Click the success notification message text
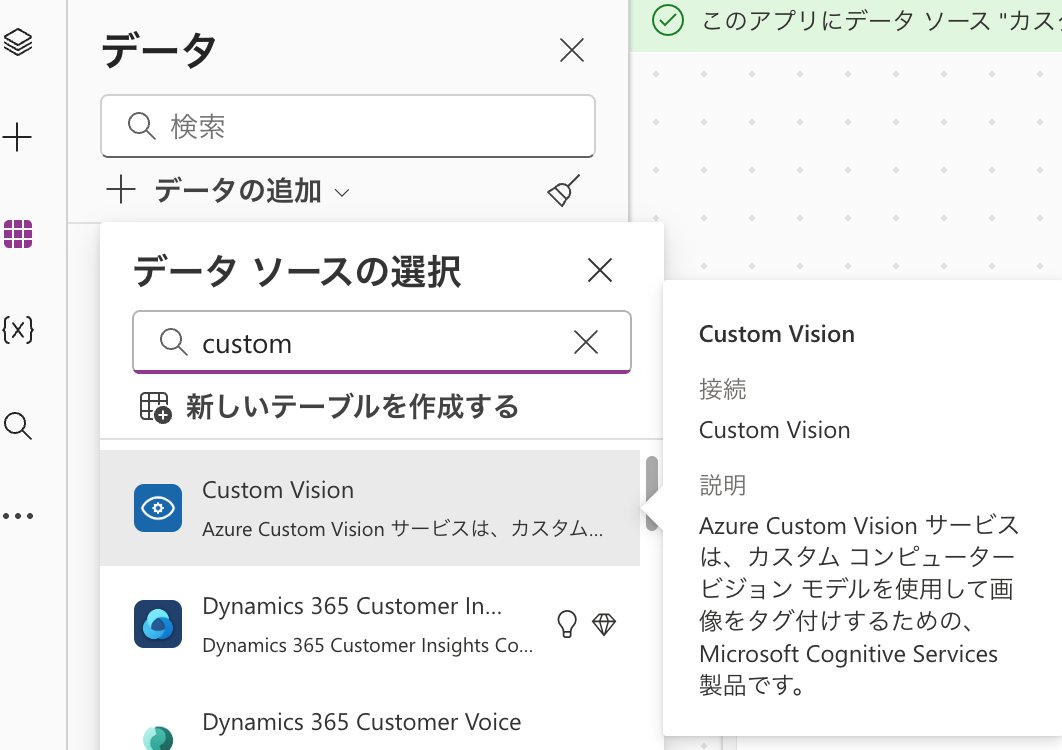The image size is (1062, 750). [880, 20]
